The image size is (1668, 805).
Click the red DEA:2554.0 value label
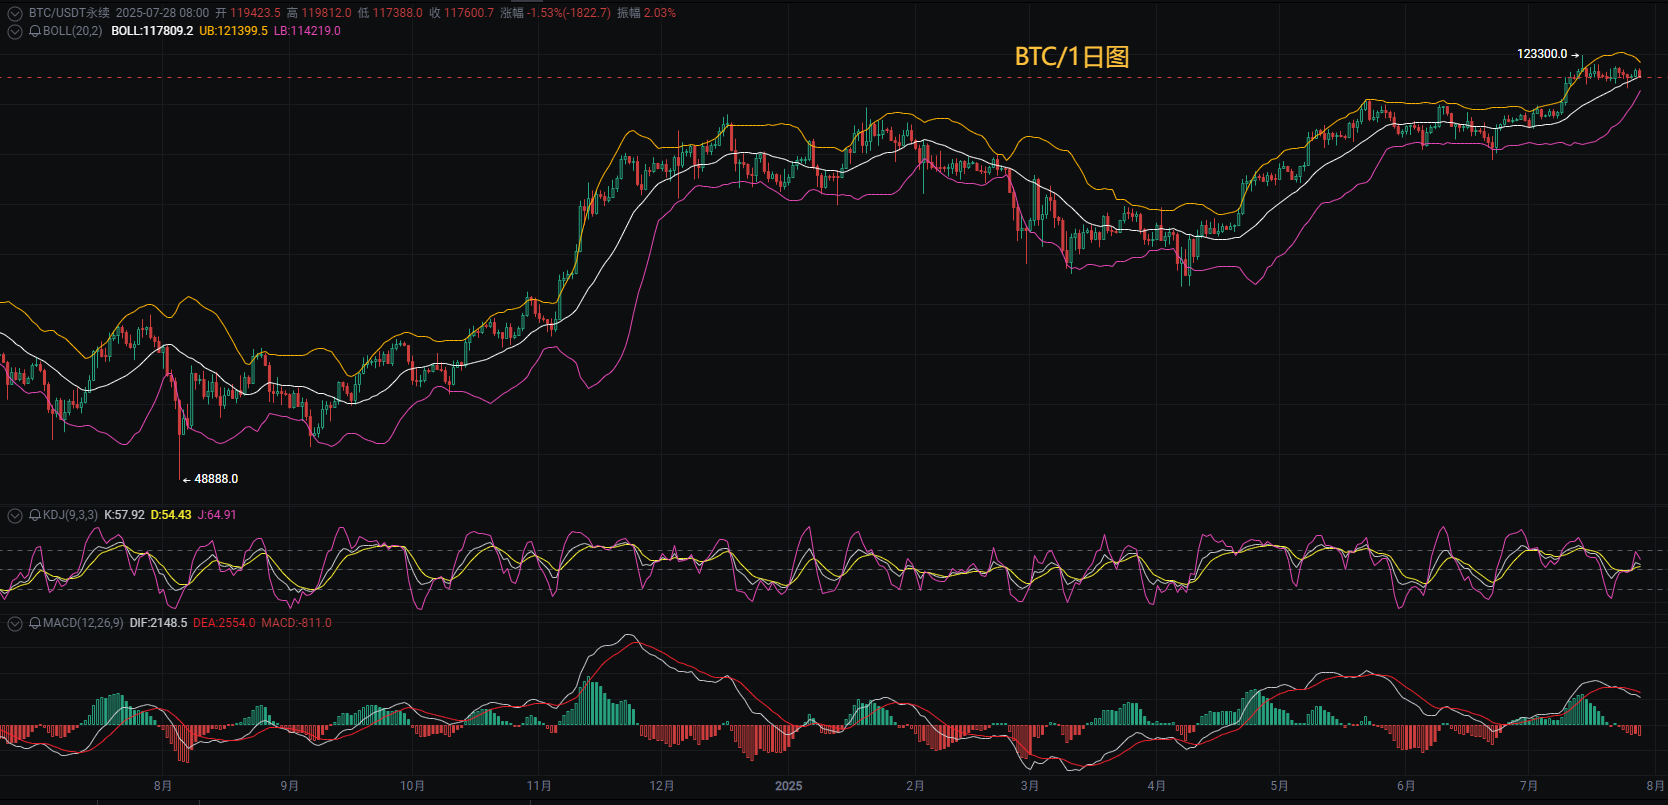point(224,623)
